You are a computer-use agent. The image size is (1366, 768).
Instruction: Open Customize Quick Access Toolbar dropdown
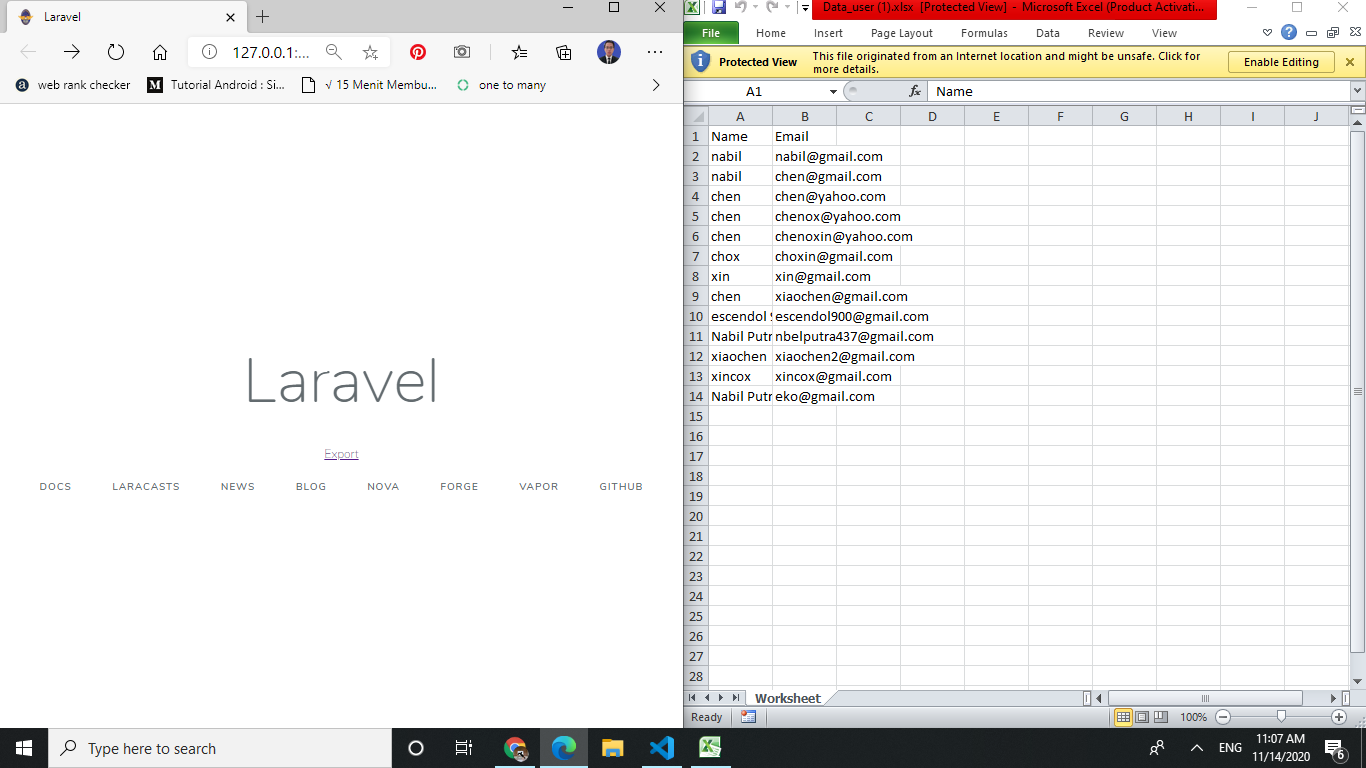(806, 8)
